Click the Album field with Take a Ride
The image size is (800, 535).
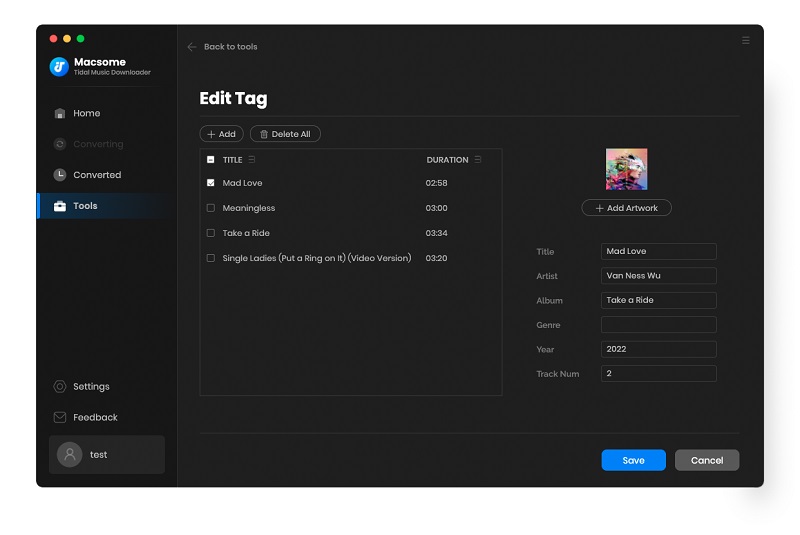(659, 300)
